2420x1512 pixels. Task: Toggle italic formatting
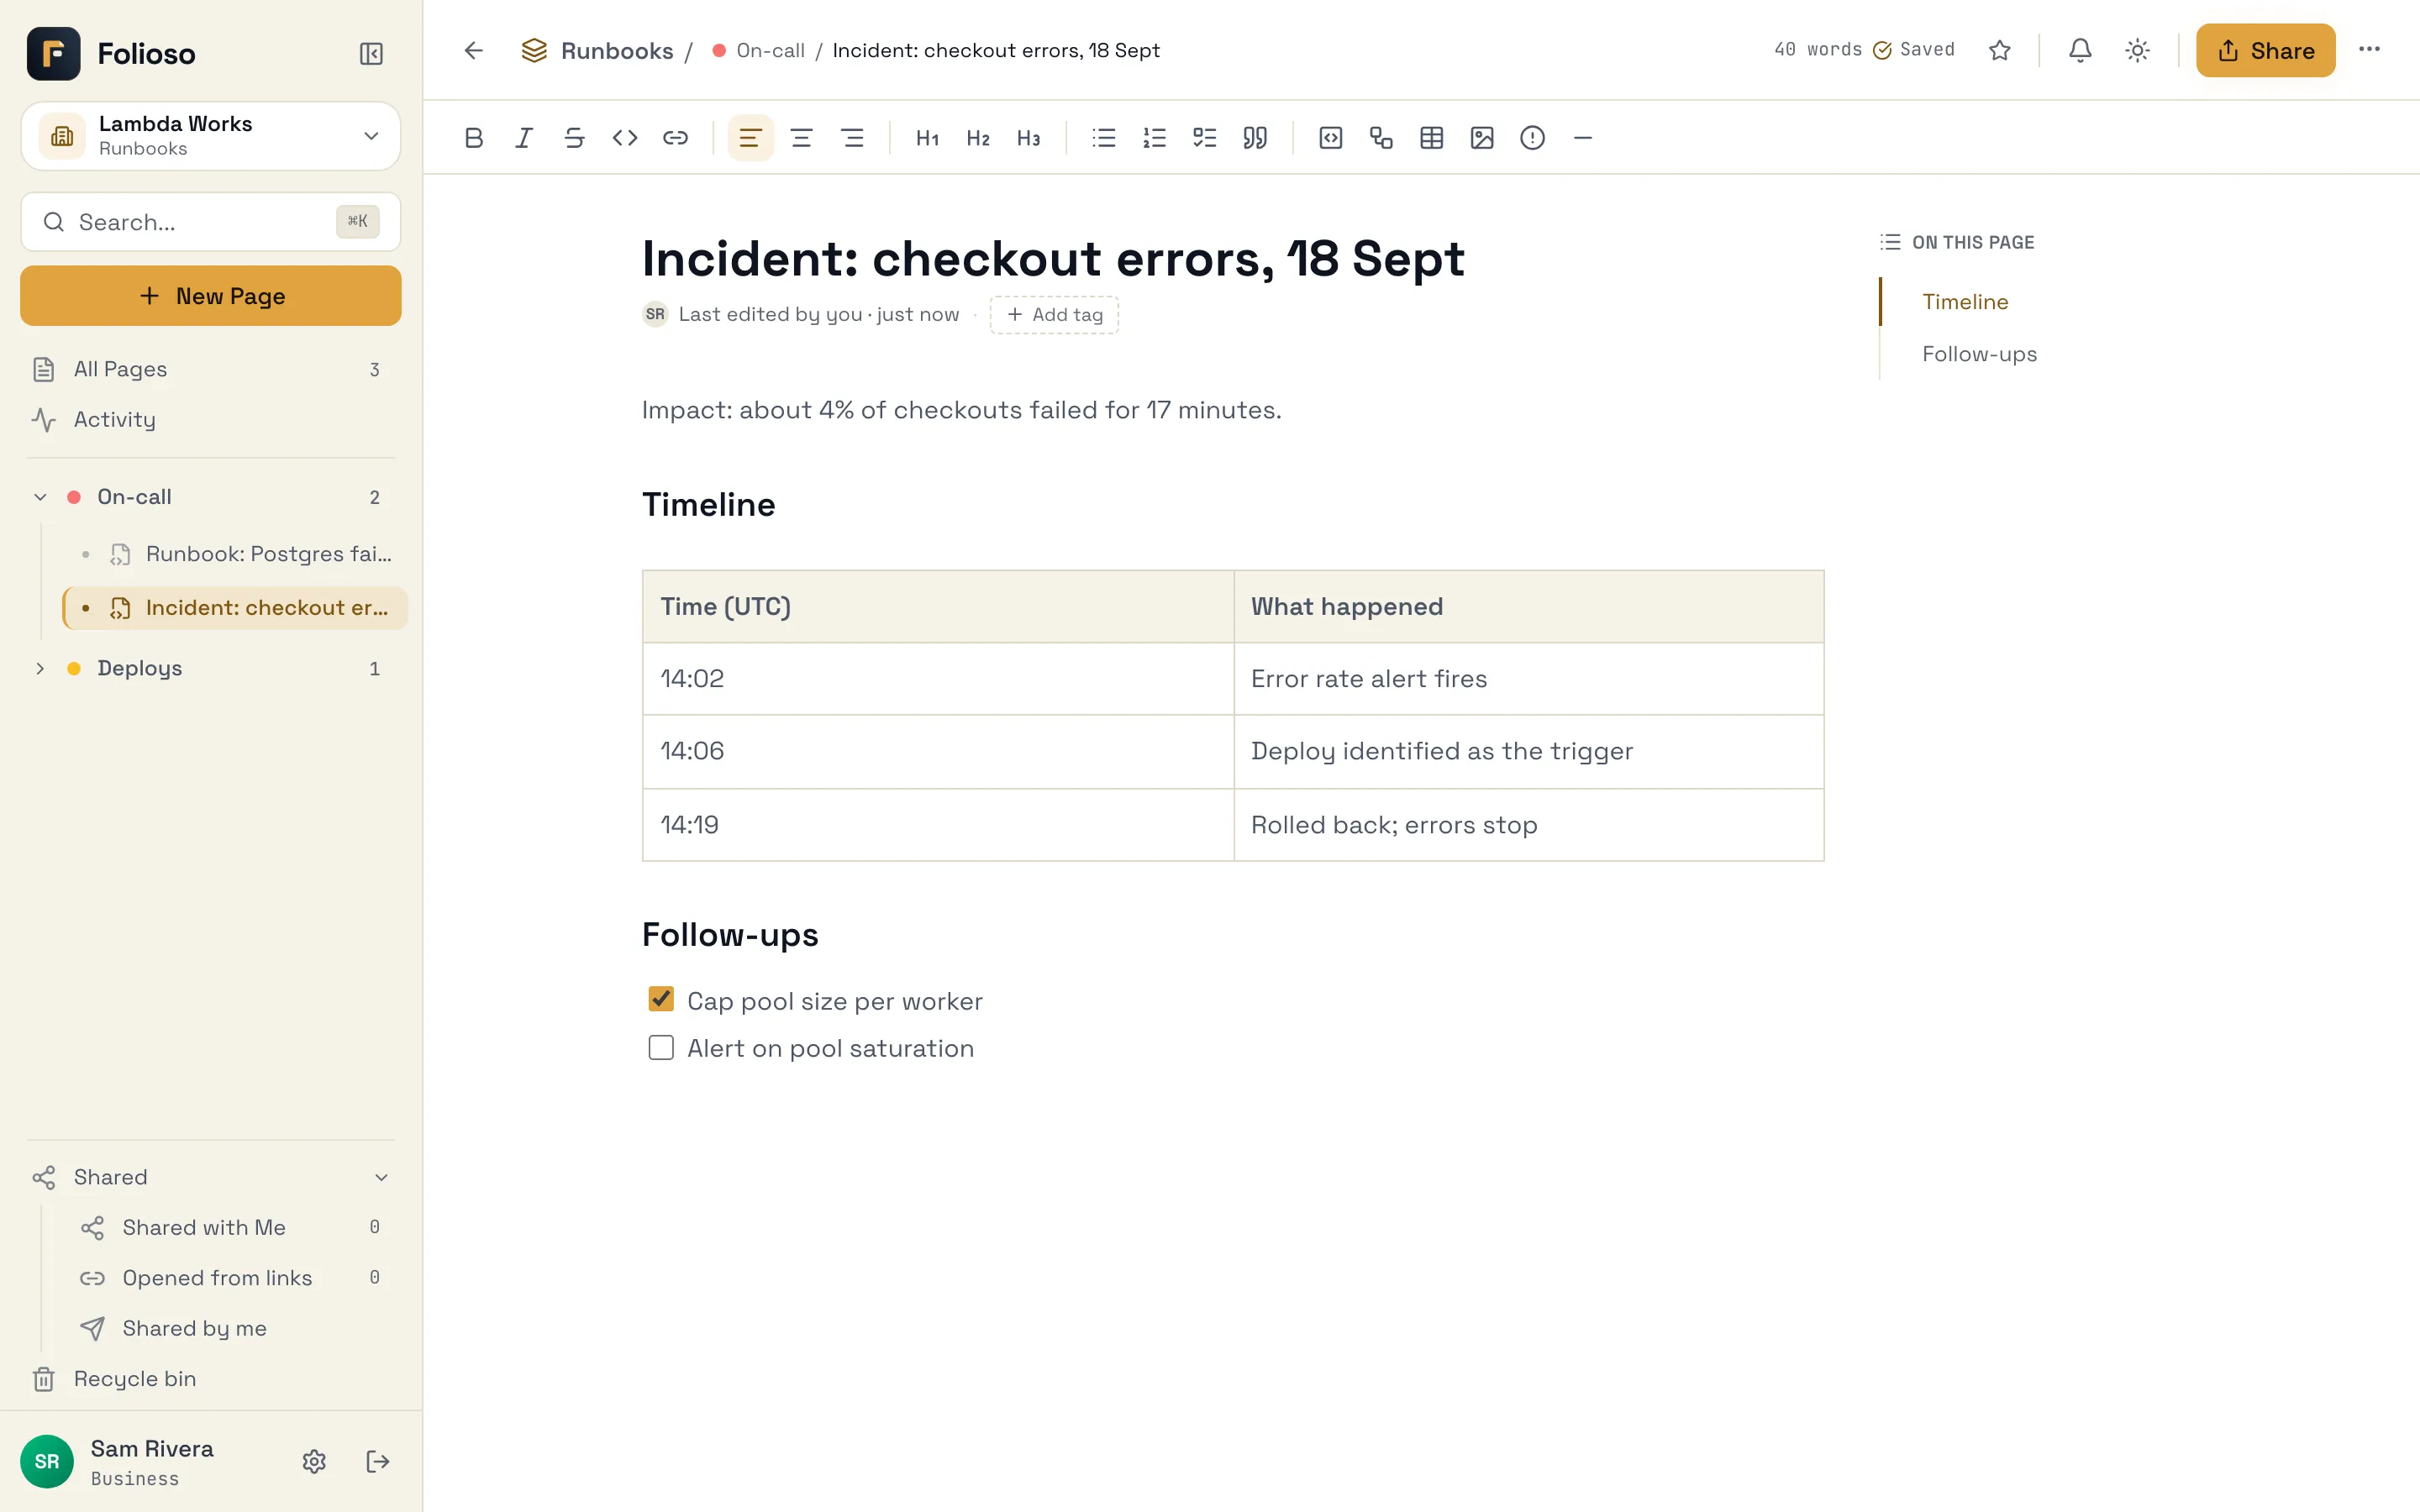coord(524,138)
